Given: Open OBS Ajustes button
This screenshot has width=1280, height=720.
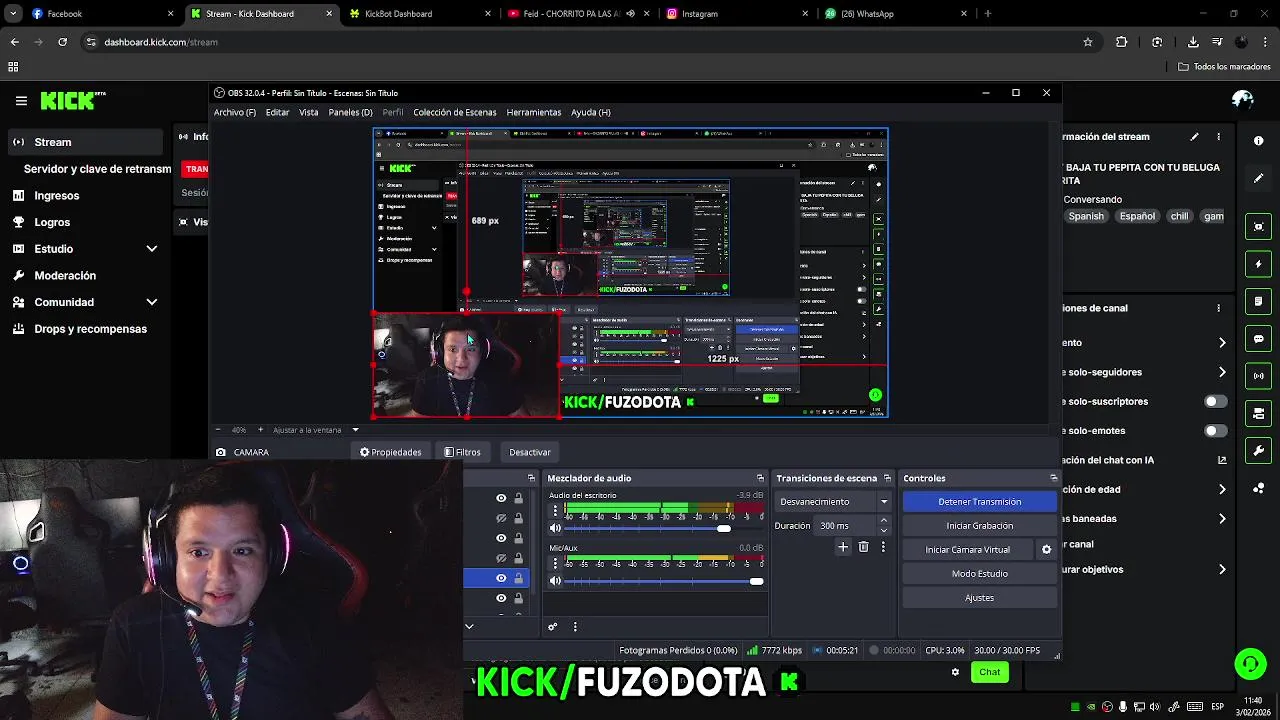Looking at the screenshot, I should [980, 598].
